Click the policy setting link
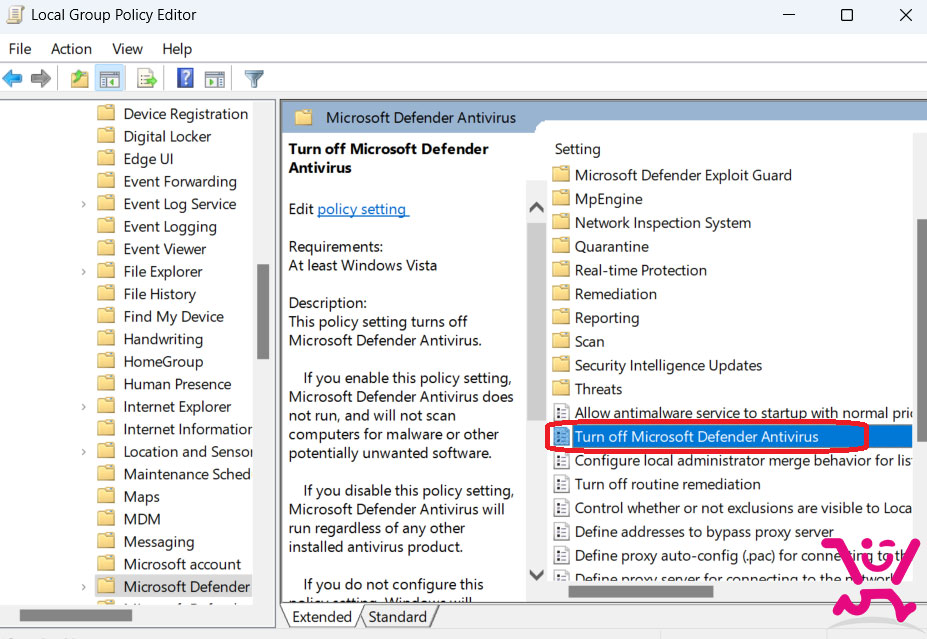The image size is (927, 639). click(x=362, y=209)
